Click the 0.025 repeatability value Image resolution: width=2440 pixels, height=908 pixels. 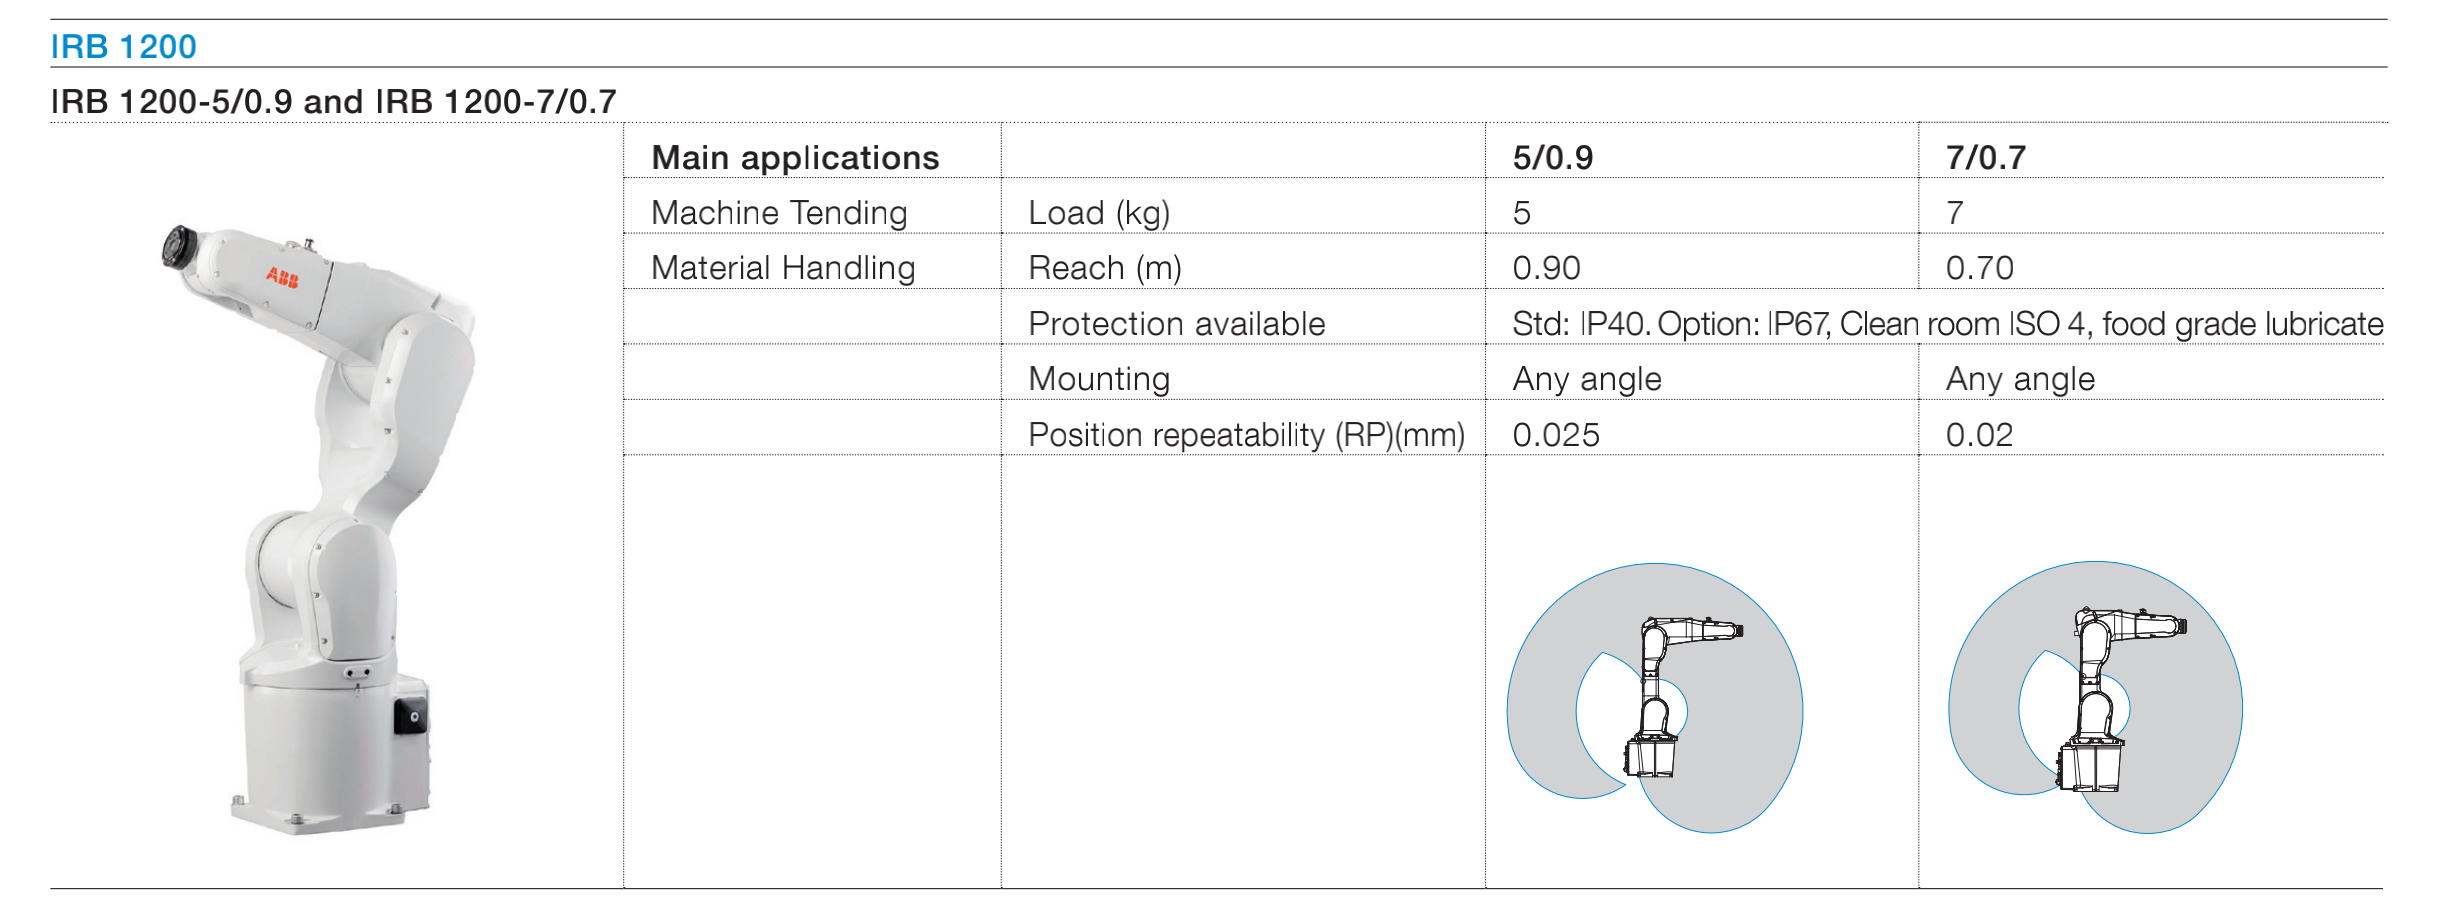(x=1556, y=435)
